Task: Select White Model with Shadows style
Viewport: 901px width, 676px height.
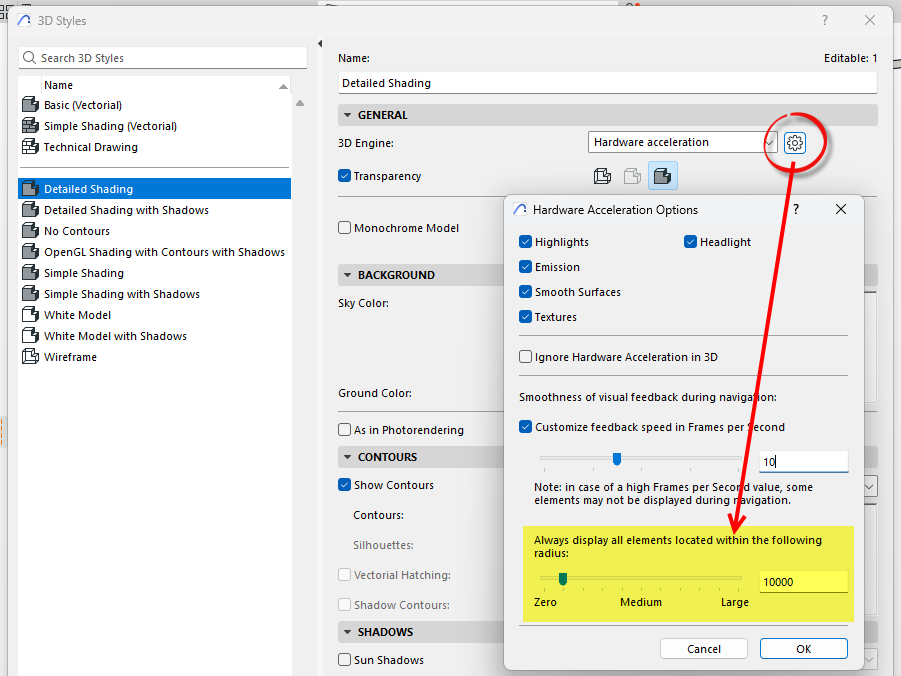Action: [x=155, y=336]
